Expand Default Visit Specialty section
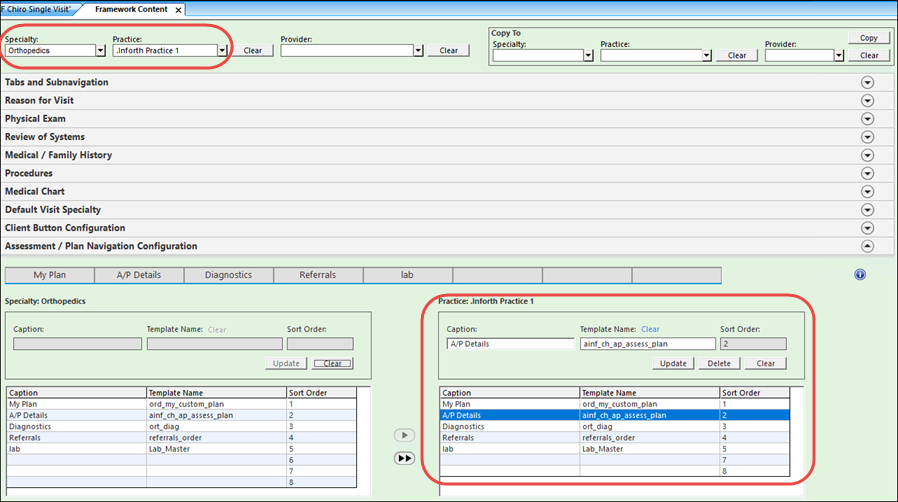 [868, 210]
